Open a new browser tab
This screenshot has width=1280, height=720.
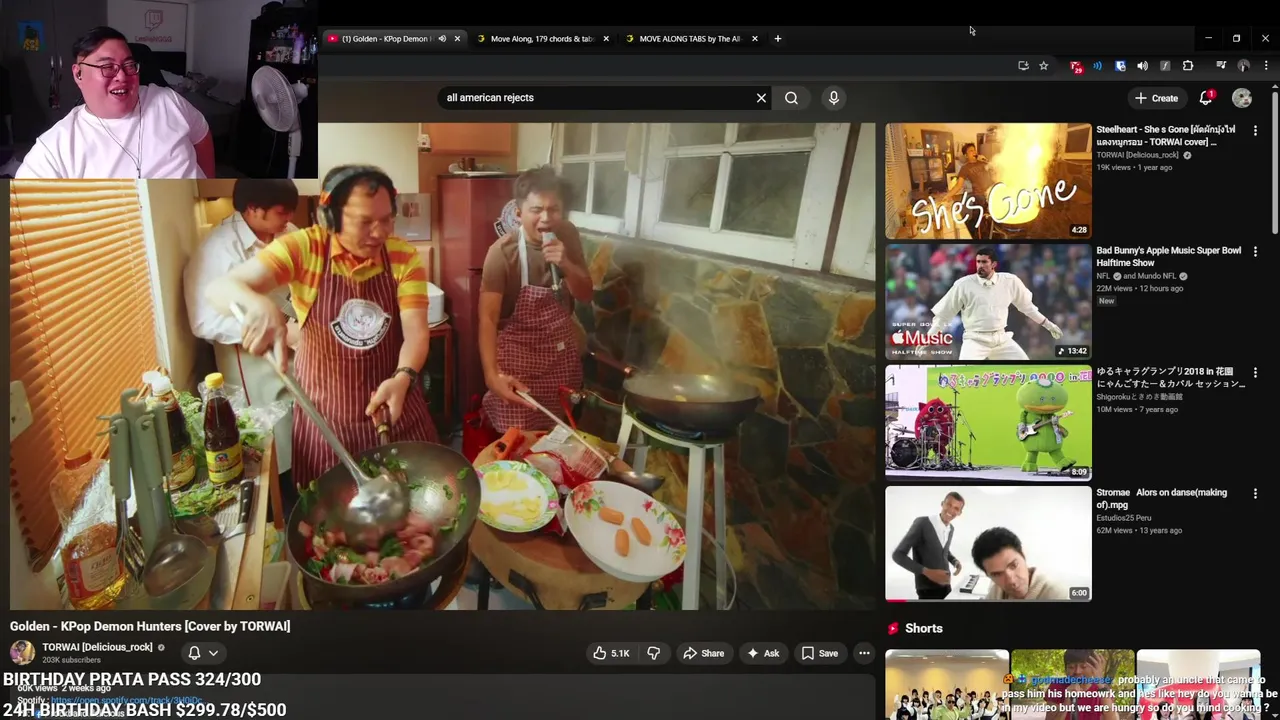(778, 39)
